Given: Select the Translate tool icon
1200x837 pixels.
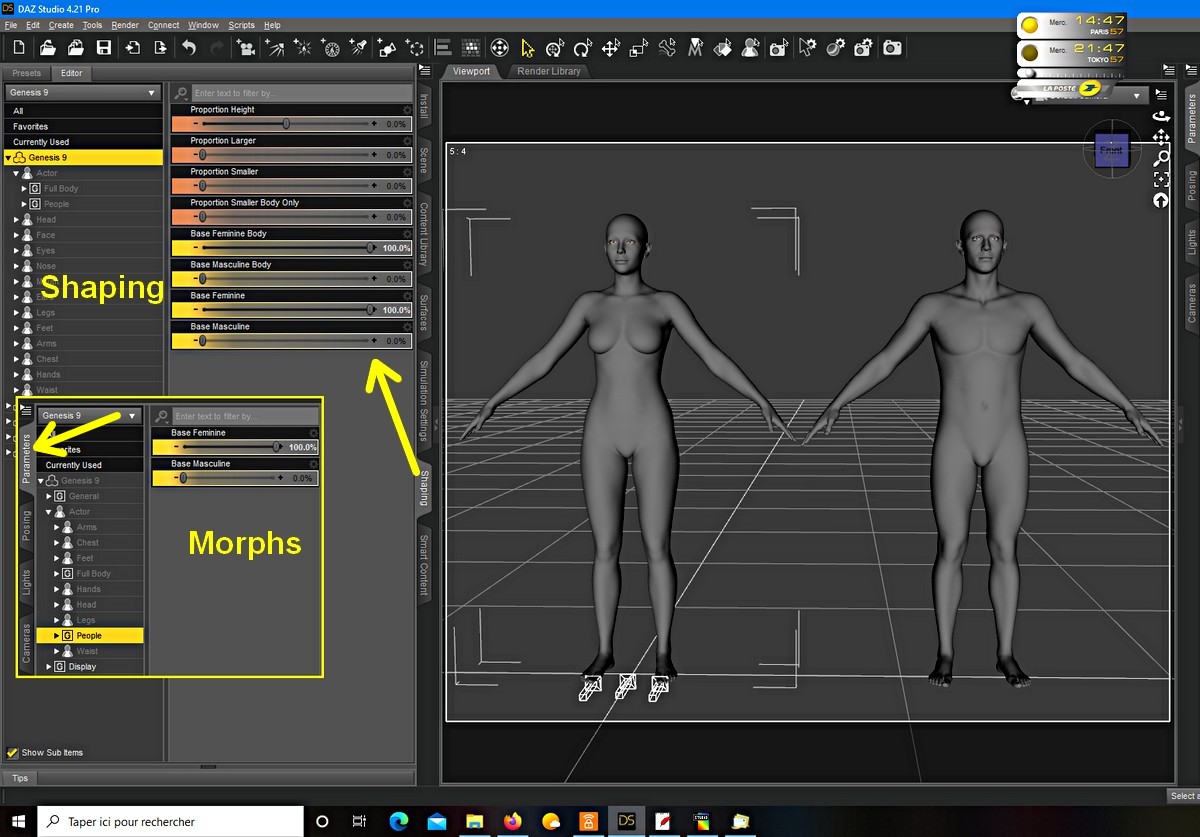Looking at the screenshot, I should click(611, 47).
